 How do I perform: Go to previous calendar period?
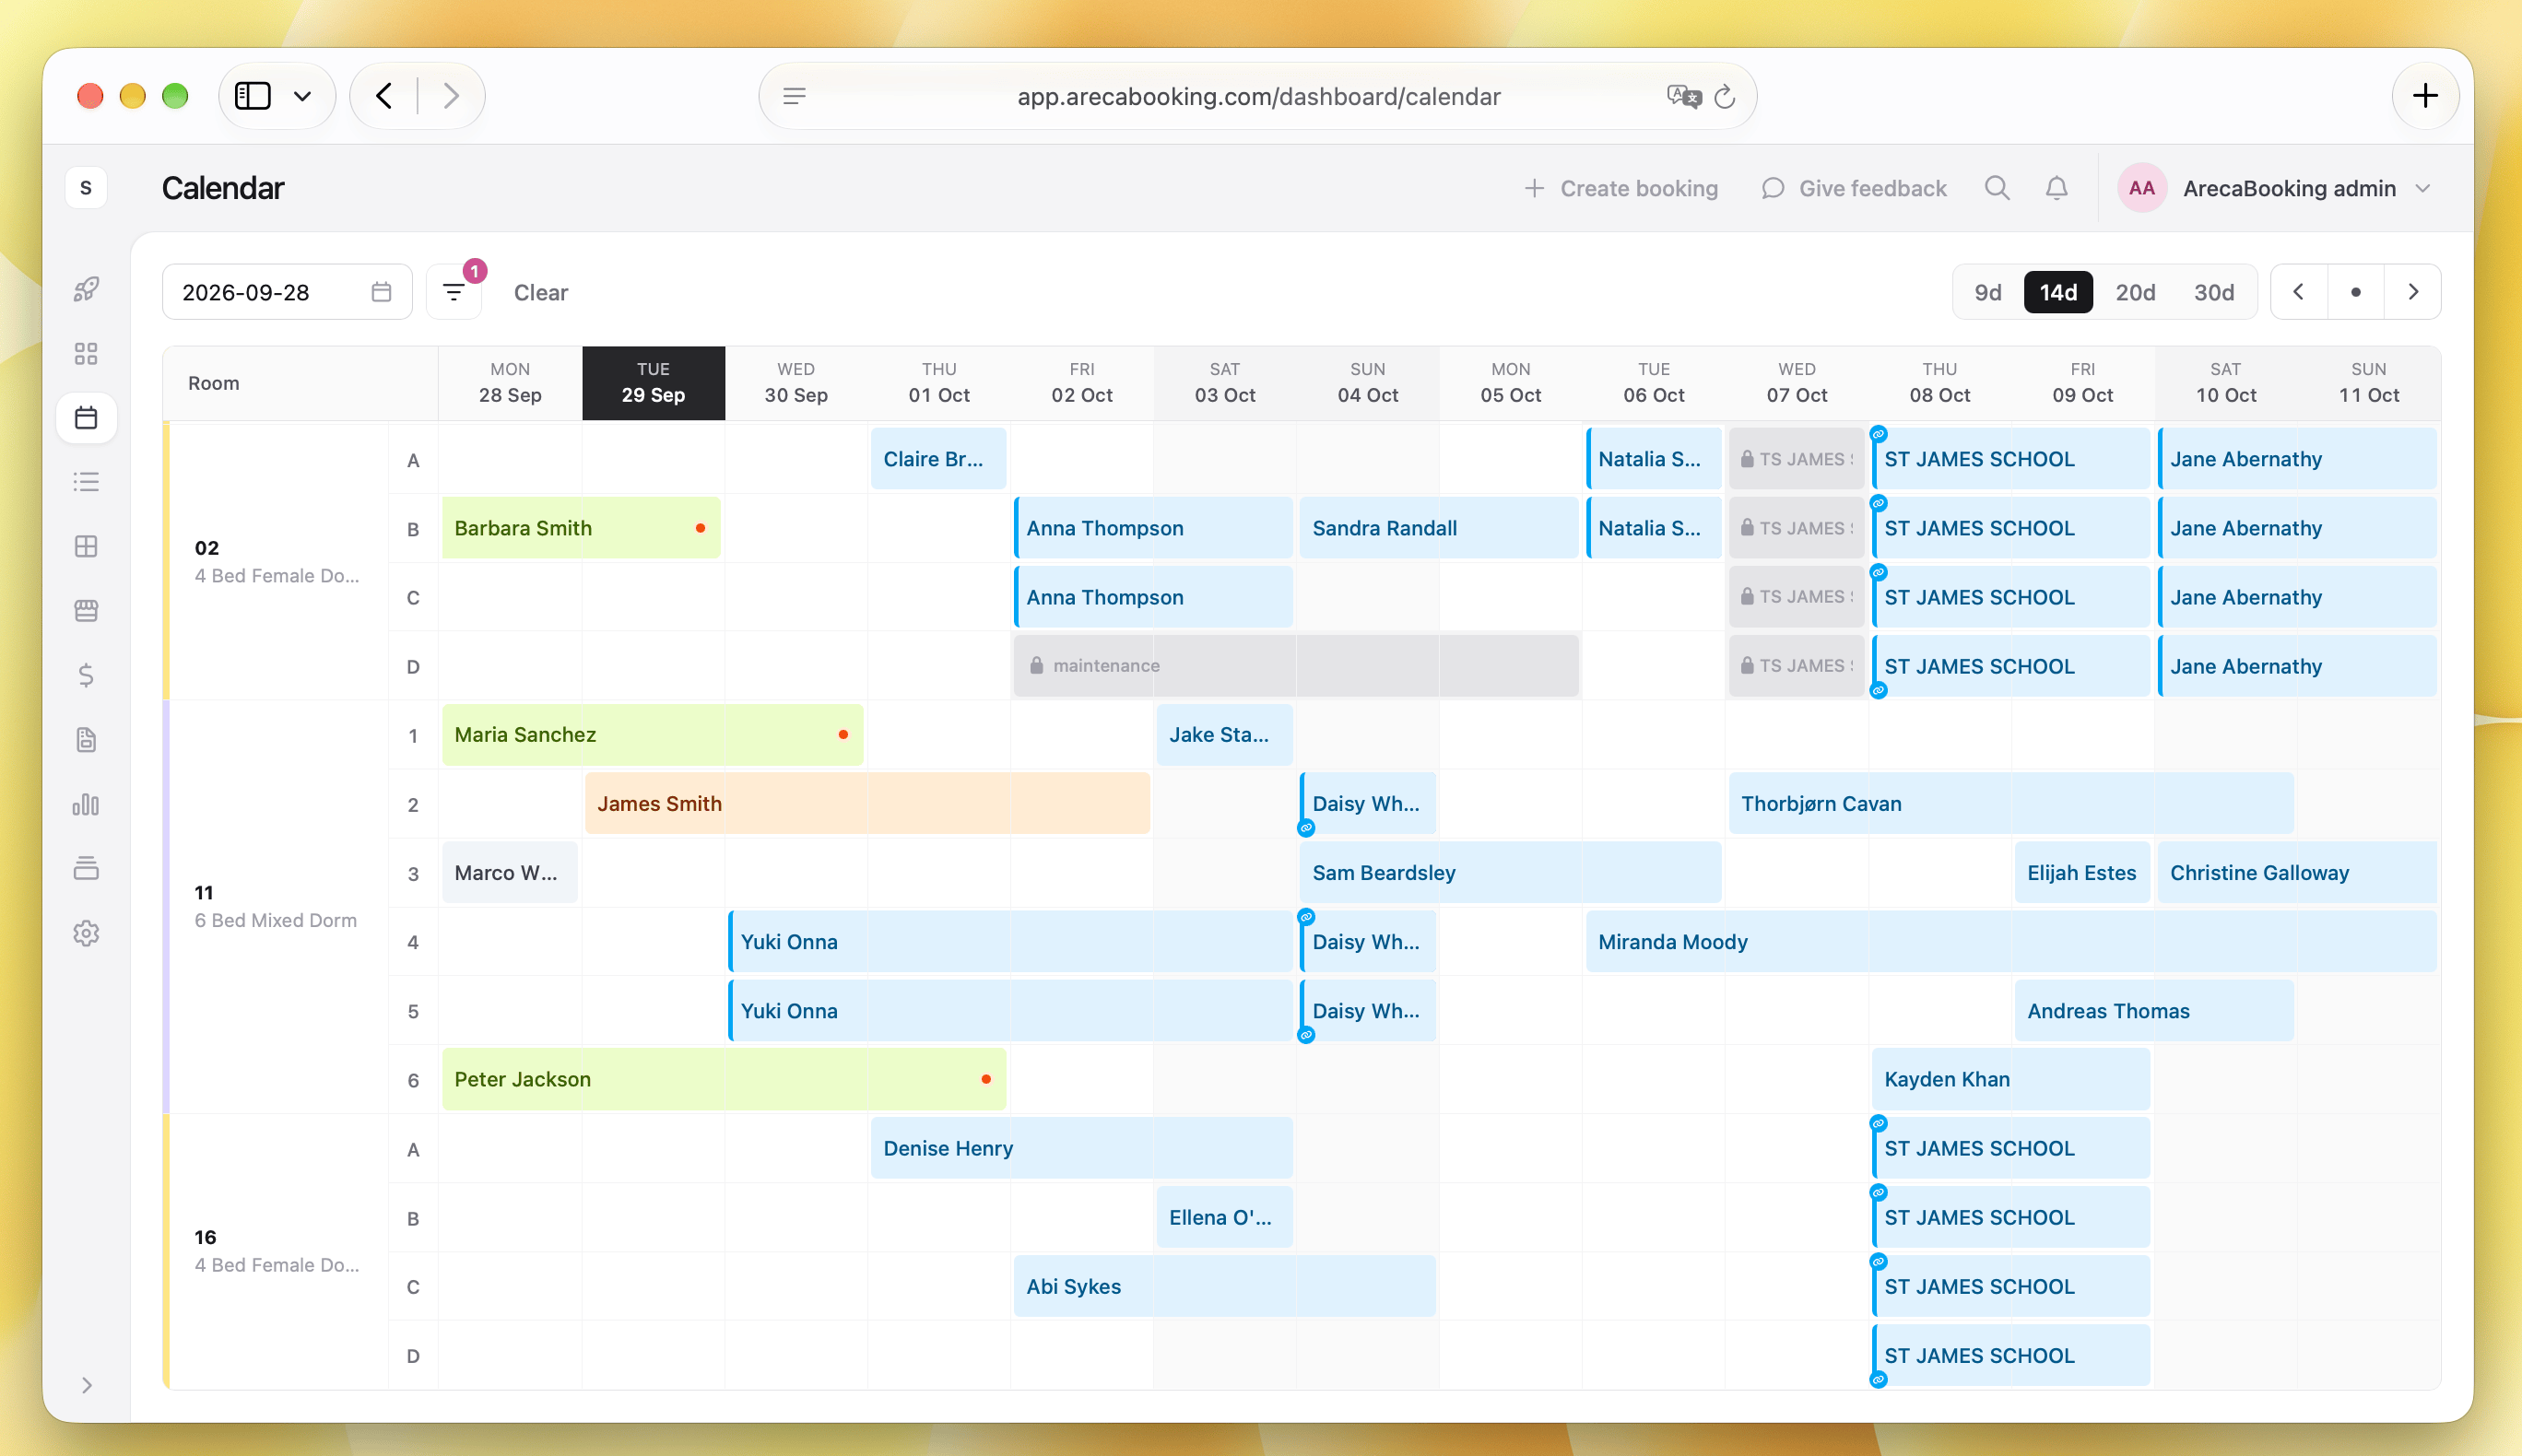(2299, 292)
